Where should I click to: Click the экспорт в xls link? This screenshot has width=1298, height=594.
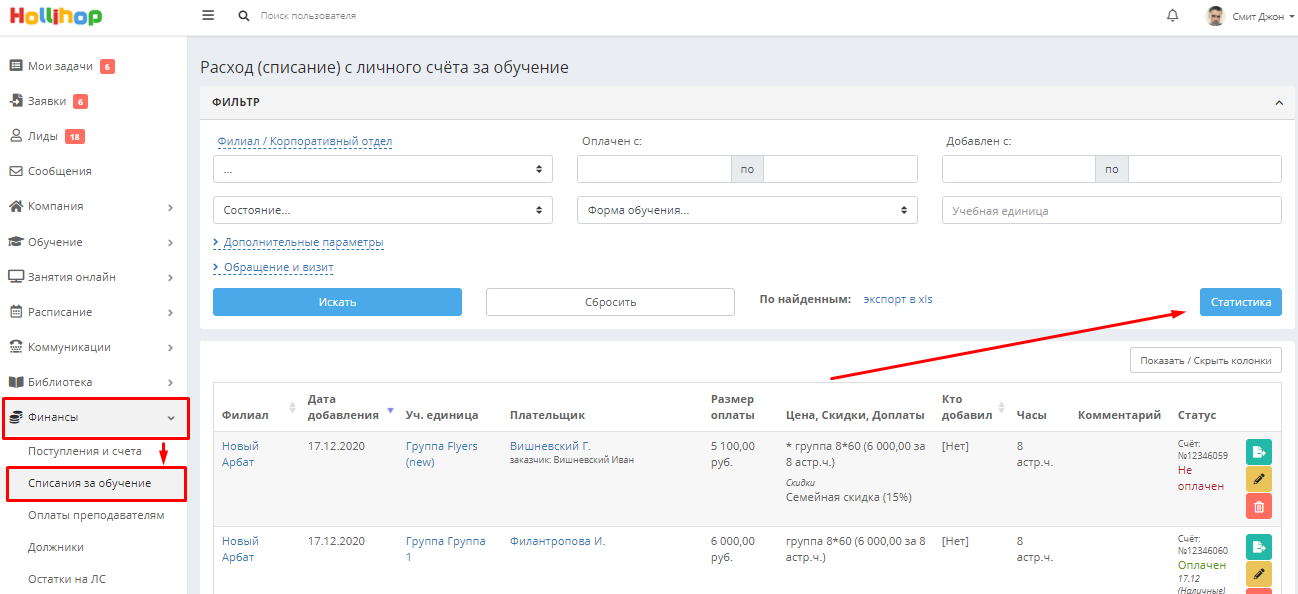pyautogui.click(x=898, y=299)
